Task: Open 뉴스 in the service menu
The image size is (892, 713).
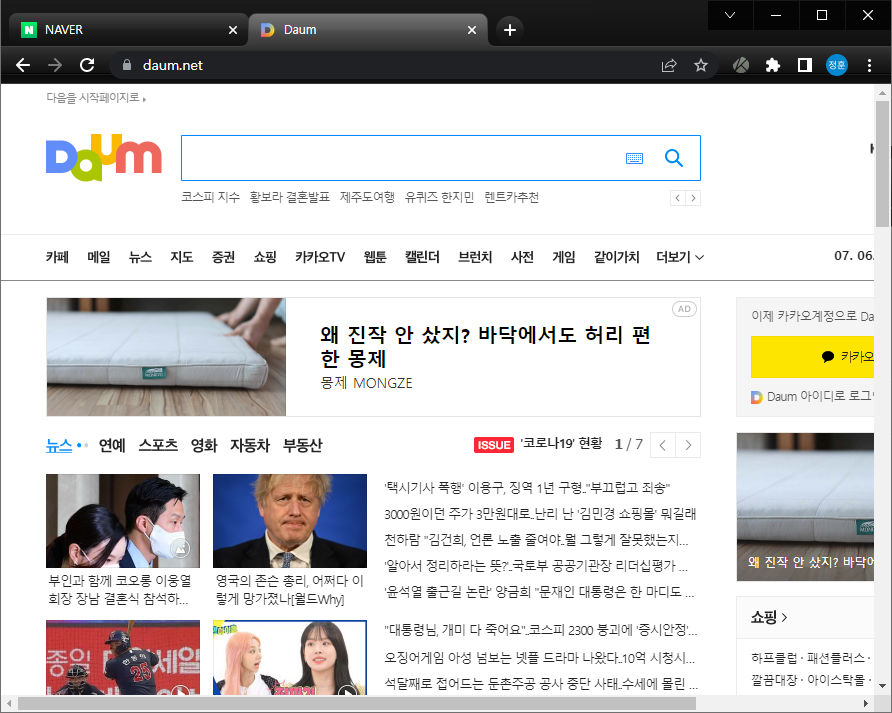Action: (141, 257)
